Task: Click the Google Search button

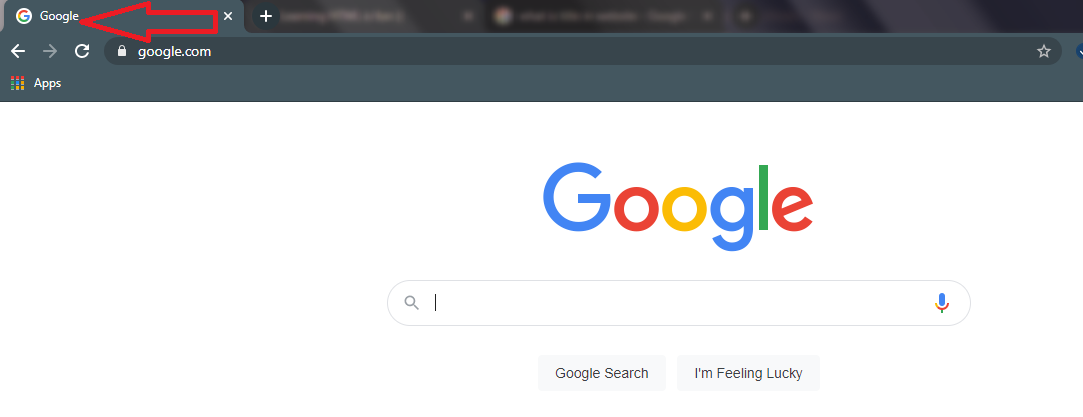Action: pyautogui.click(x=602, y=374)
